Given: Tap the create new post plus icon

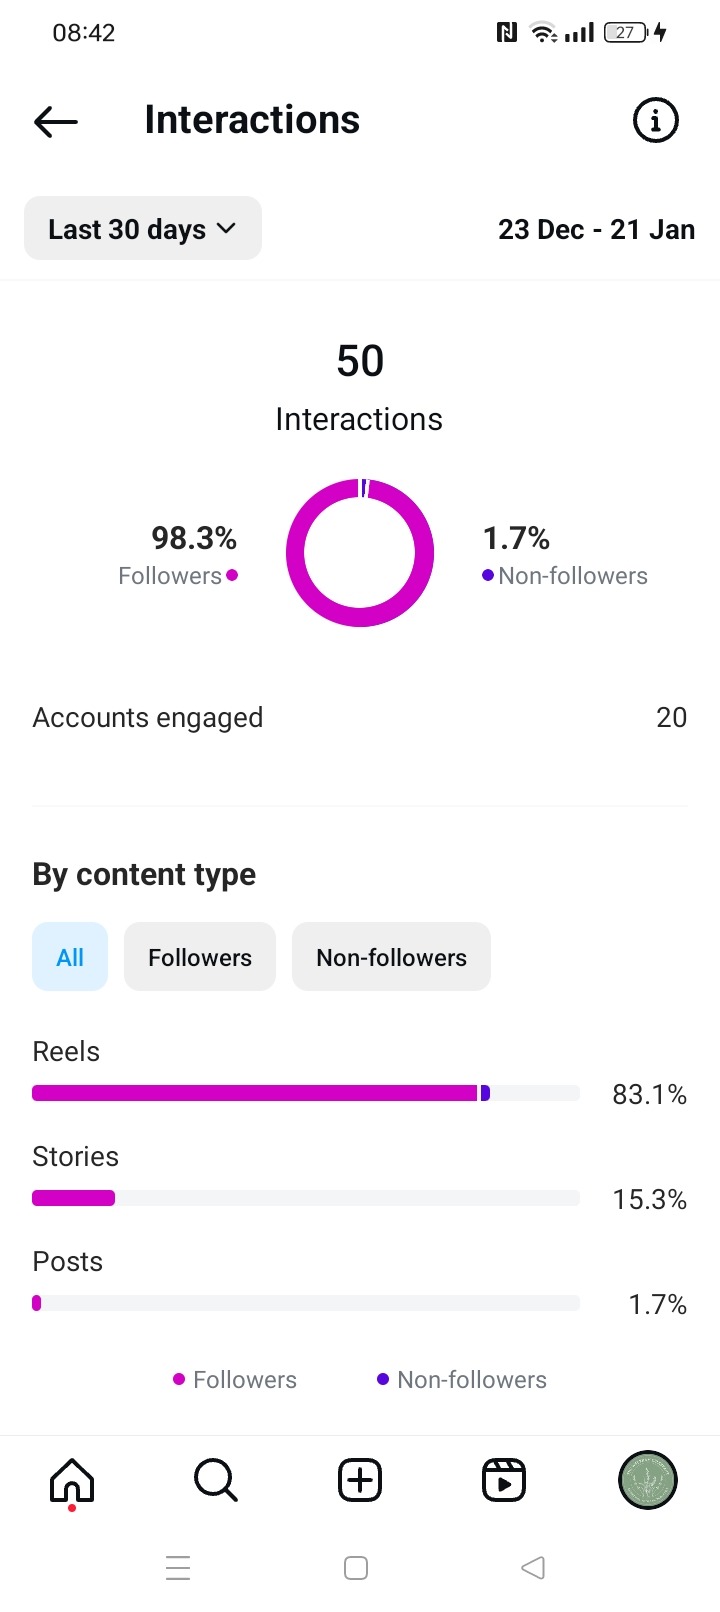Looking at the screenshot, I should click(360, 1480).
